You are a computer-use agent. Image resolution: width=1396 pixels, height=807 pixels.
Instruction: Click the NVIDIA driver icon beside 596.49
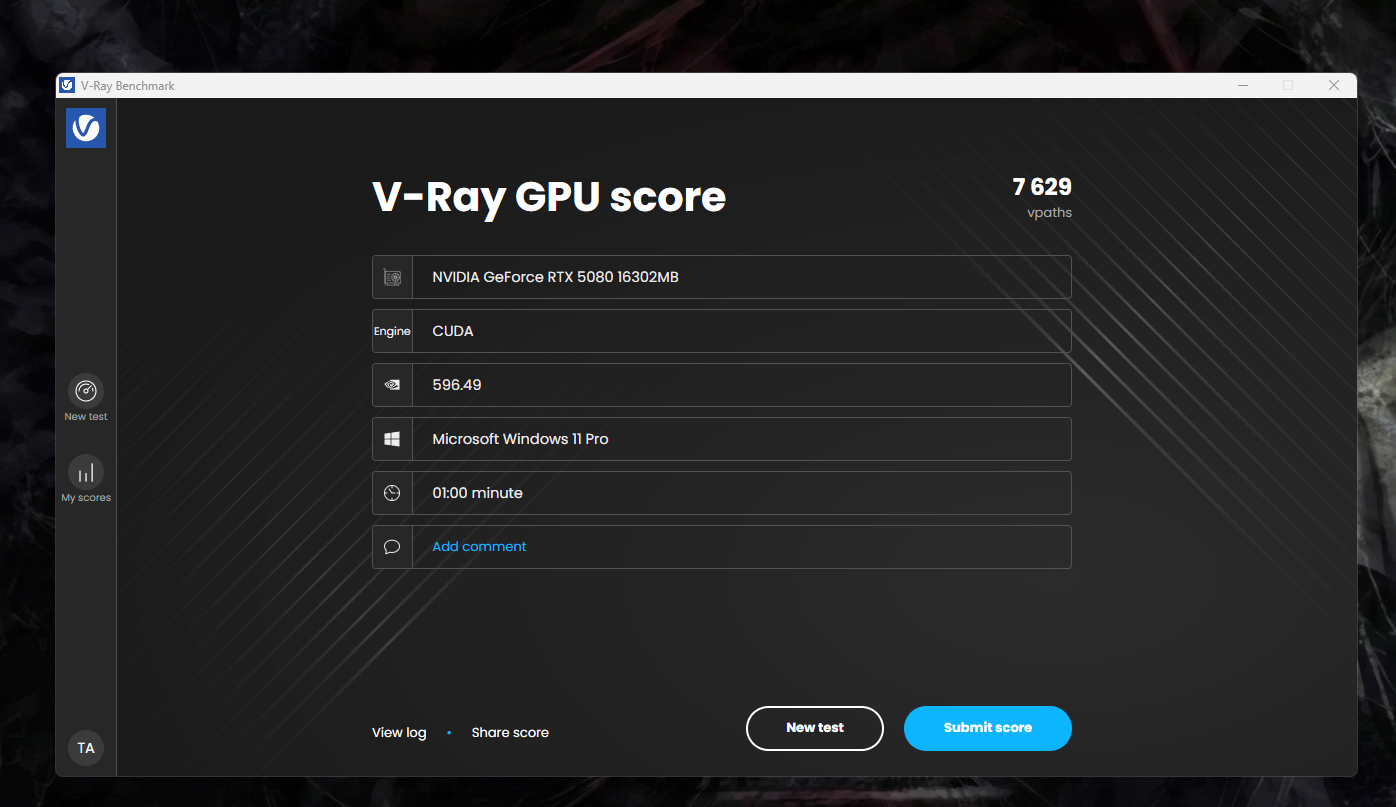(x=392, y=385)
